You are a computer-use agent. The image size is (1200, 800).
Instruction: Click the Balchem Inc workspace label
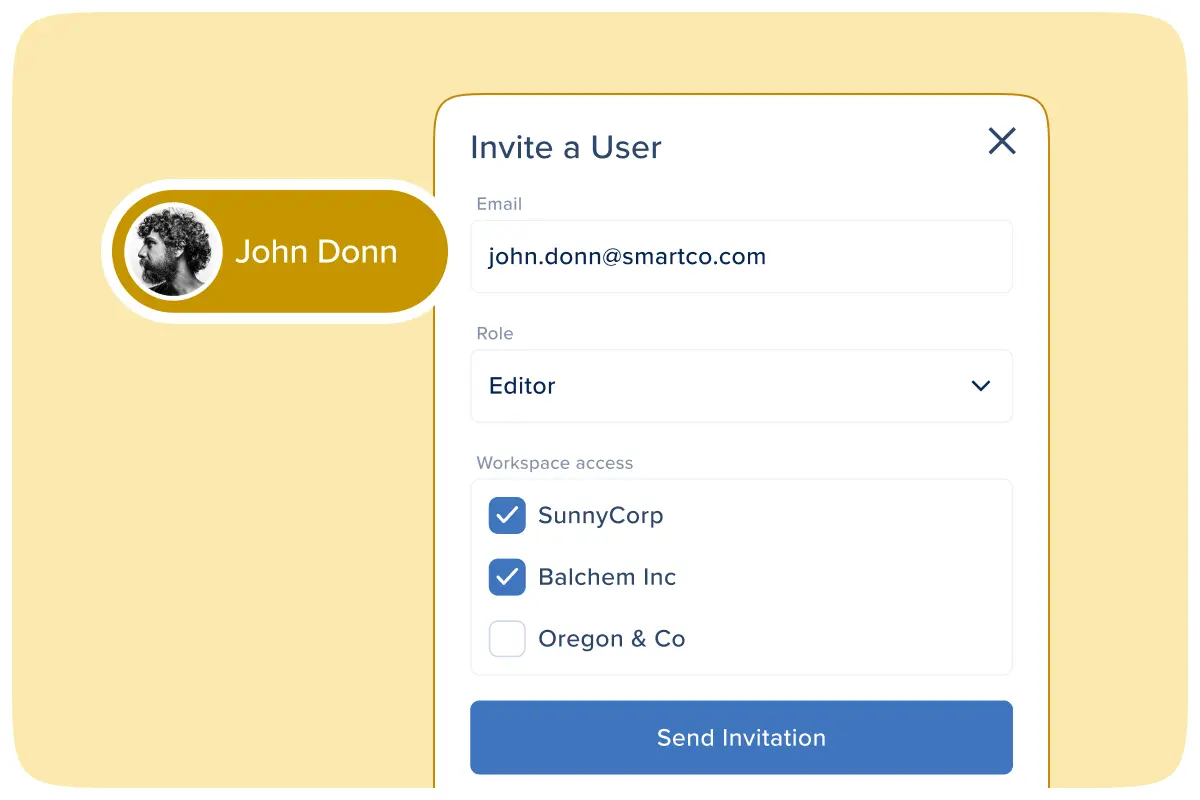[607, 577]
